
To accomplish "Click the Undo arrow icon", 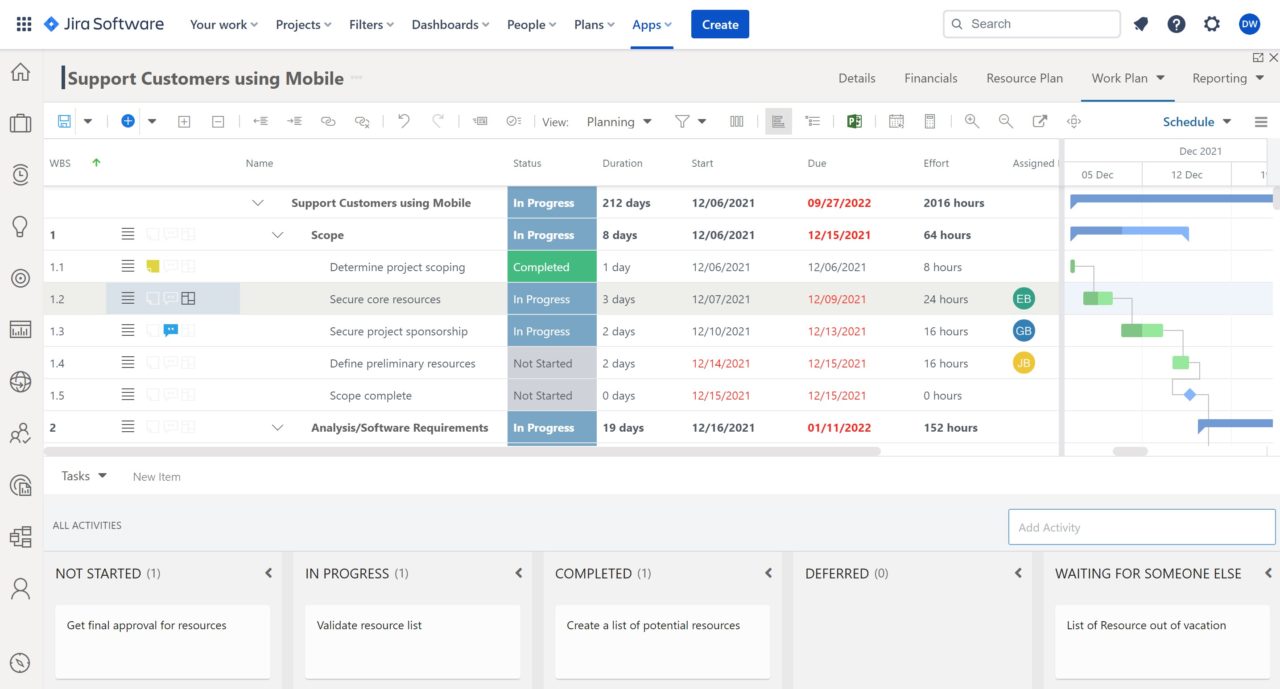I will tap(403, 120).
